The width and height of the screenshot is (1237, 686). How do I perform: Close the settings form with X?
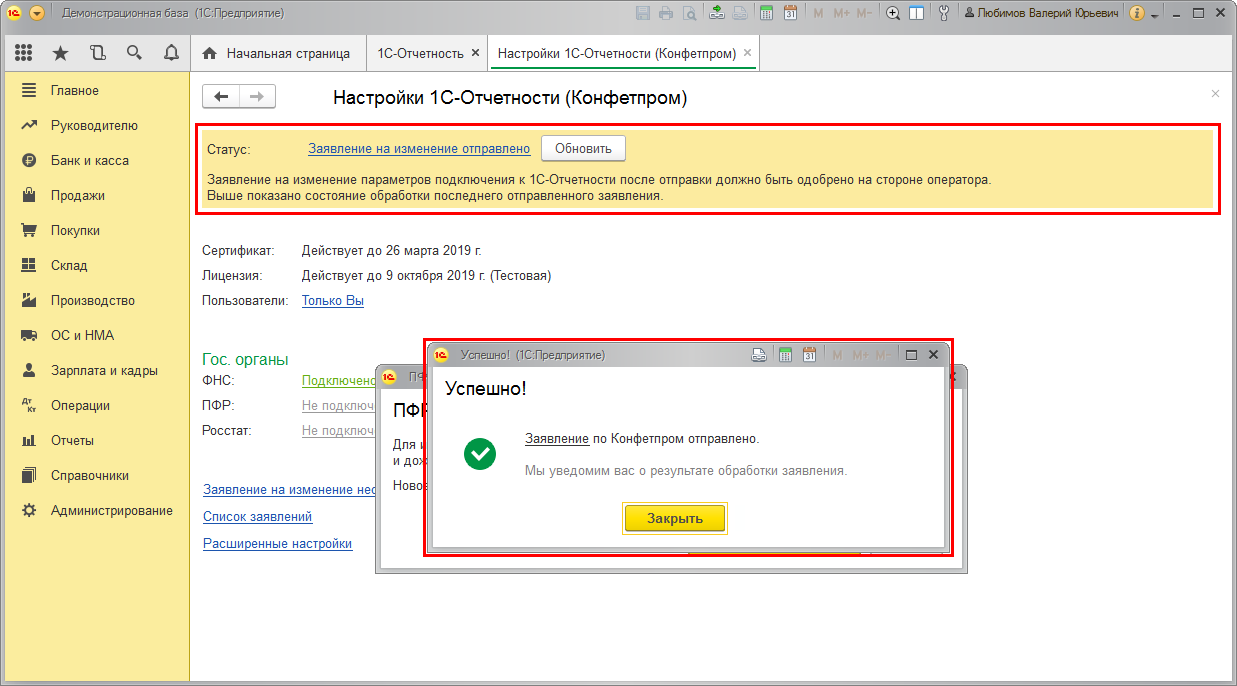pos(1215,93)
